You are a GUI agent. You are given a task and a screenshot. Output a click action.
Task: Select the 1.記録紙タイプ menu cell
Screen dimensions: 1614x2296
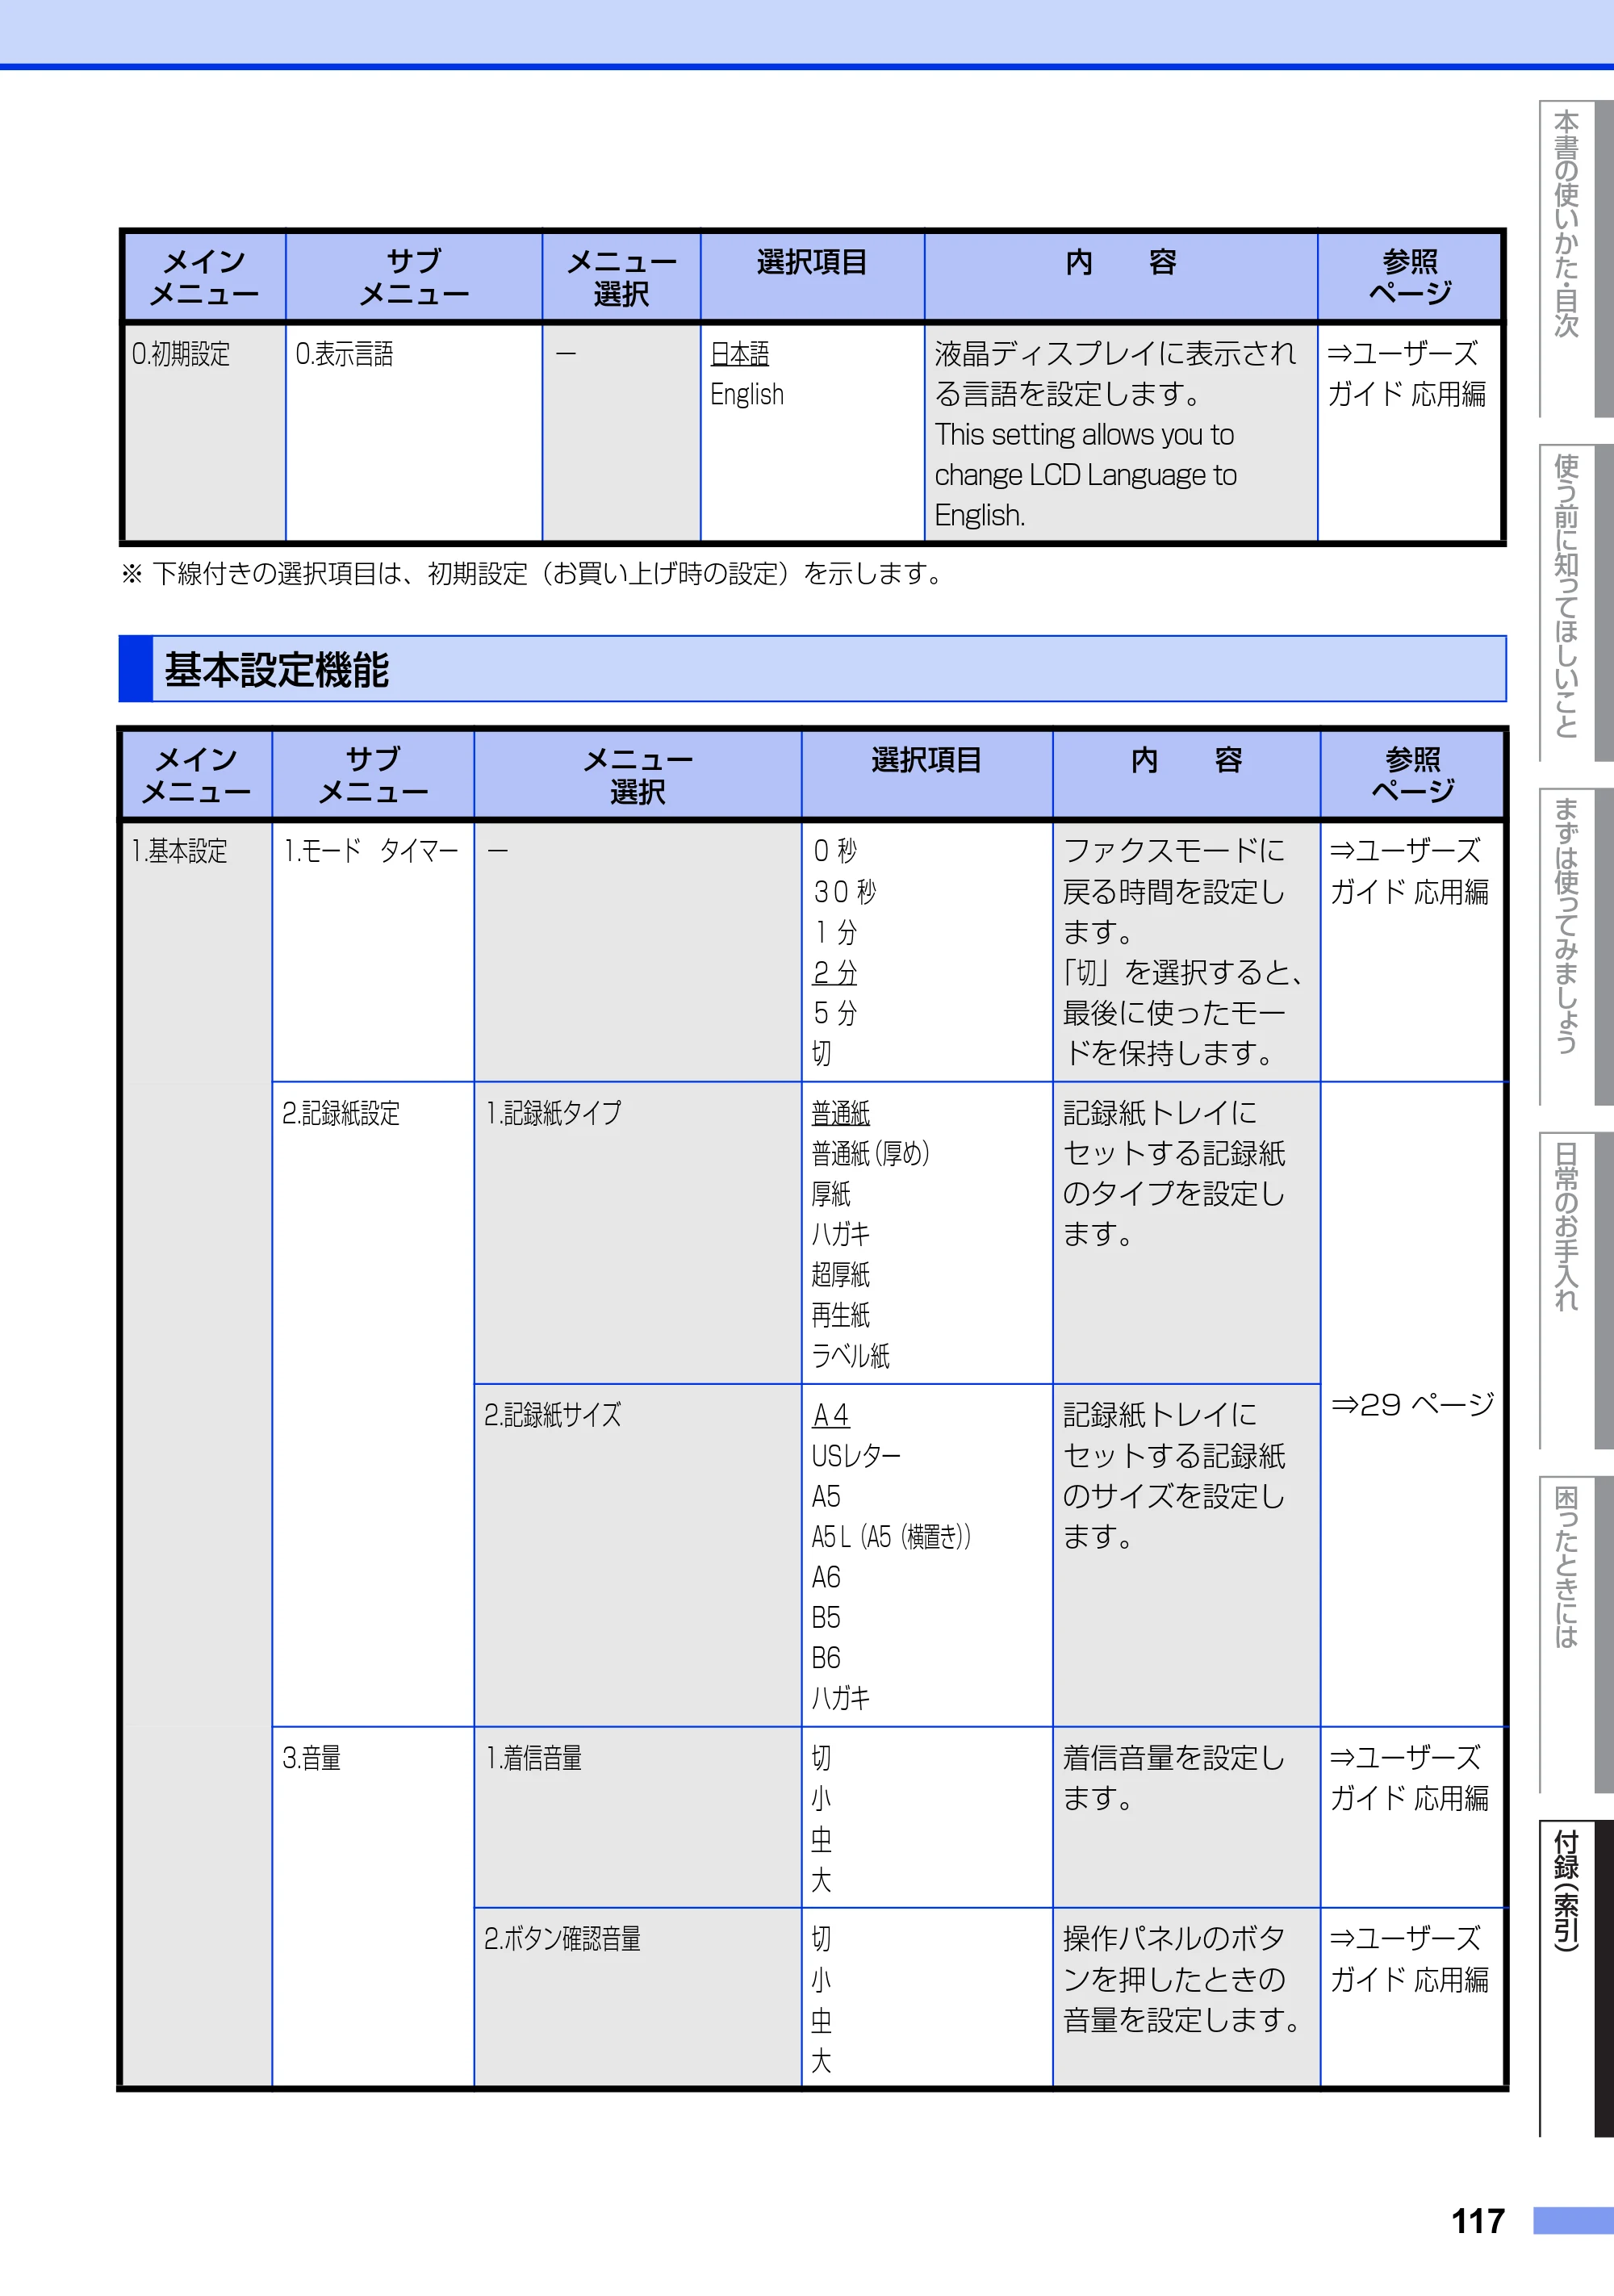pos(637,1233)
